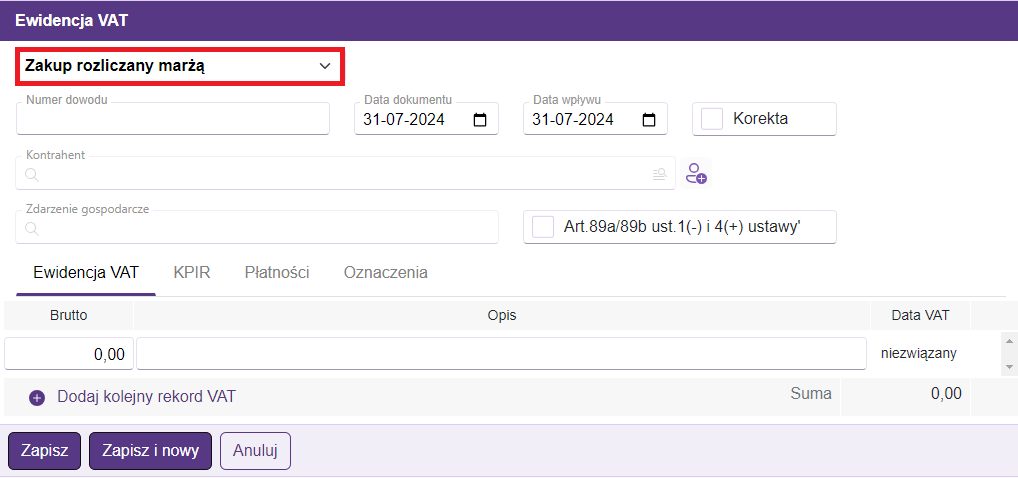Viewport: 1018px width, 478px height.
Task: Tick the Art.89a/89b ustawy checkbox
Action: (x=543, y=227)
